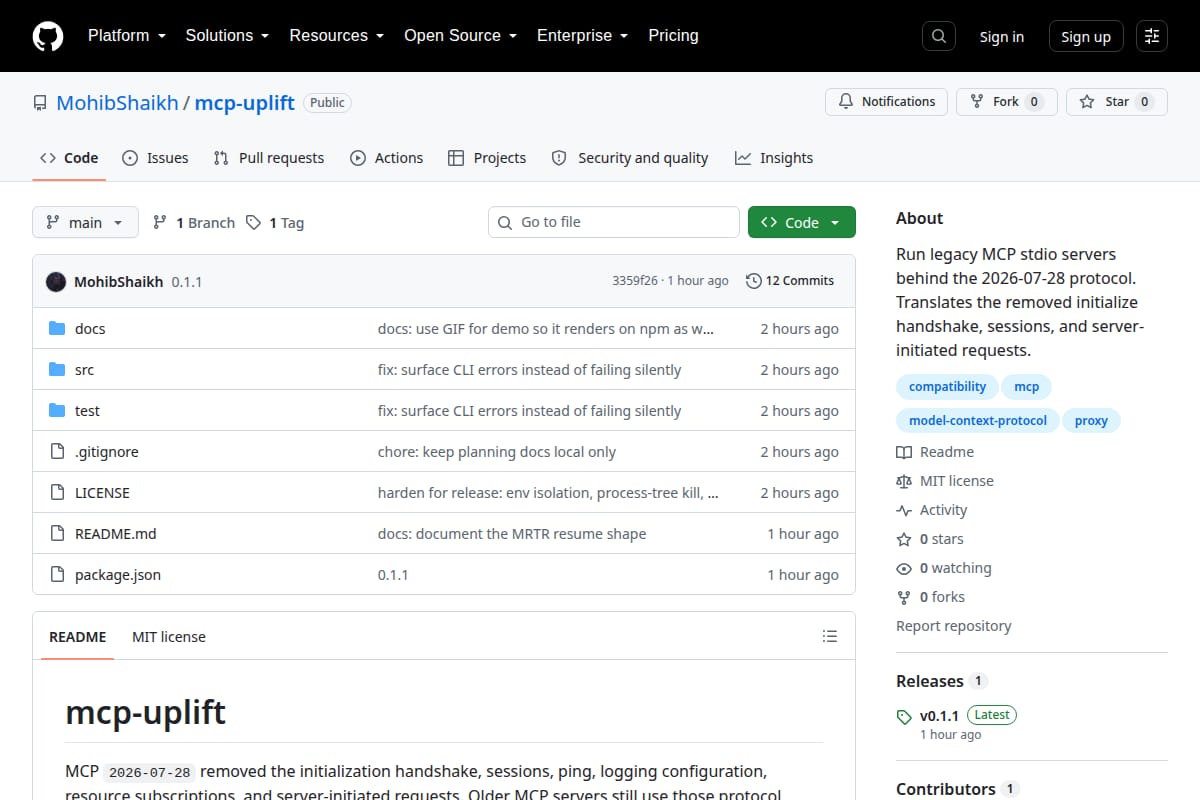Image resolution: width=1200 pixels, height=800 pixels.
Task: Open Security and quality tab
Action: tap(630, 158)
